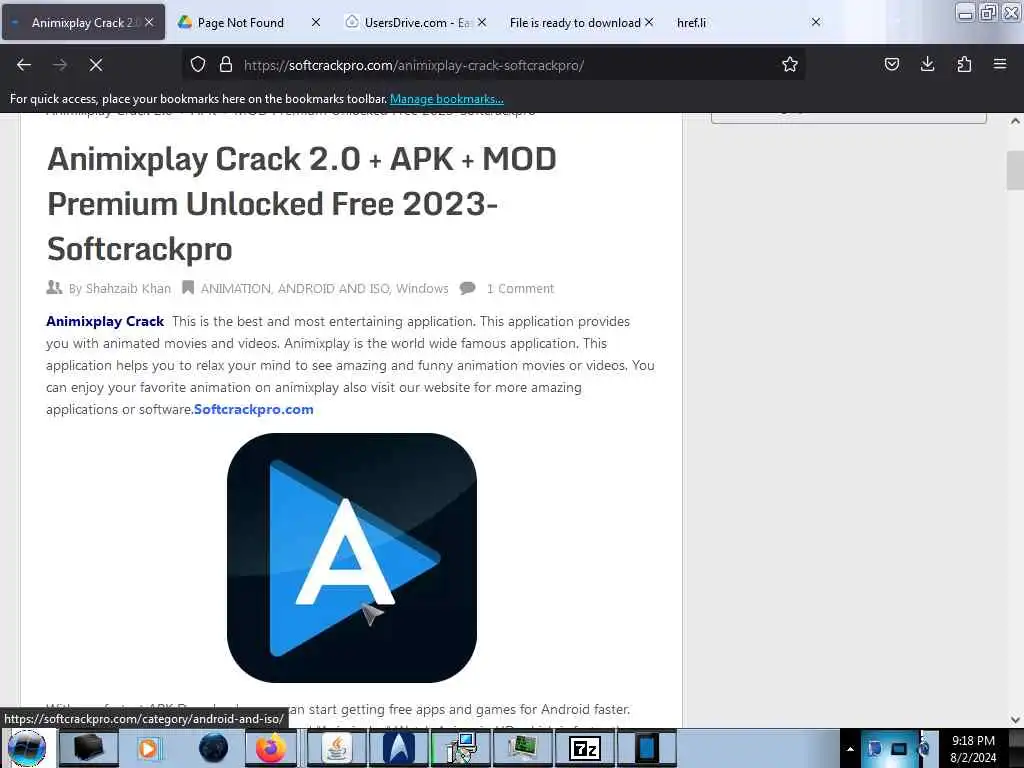The height and width of the screenshot is (768, 1024).
Task: Save page to Pocket
Action: tap(891, 64)
